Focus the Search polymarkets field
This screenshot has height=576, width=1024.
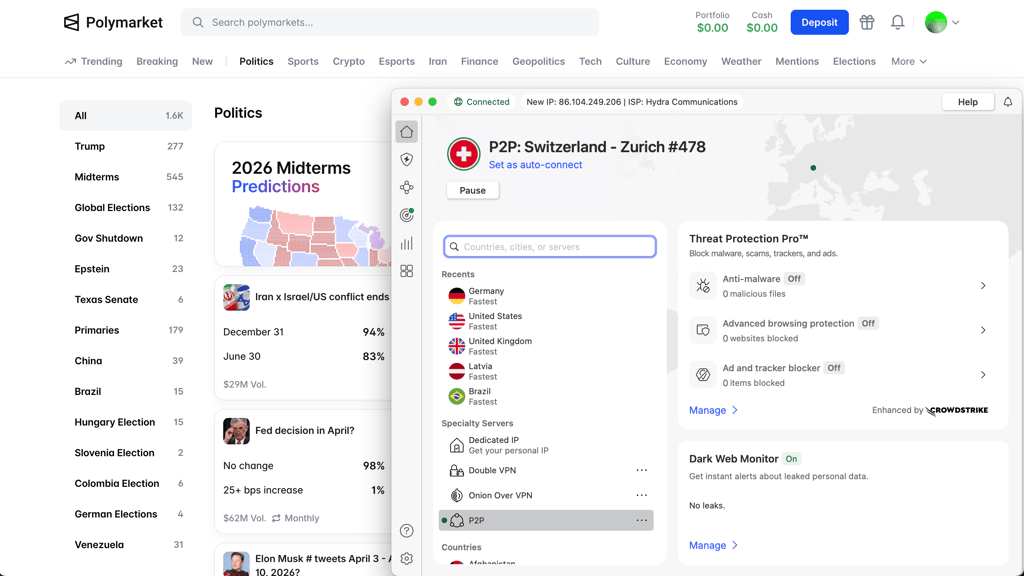pyautogui.click(x=390, y=22)
